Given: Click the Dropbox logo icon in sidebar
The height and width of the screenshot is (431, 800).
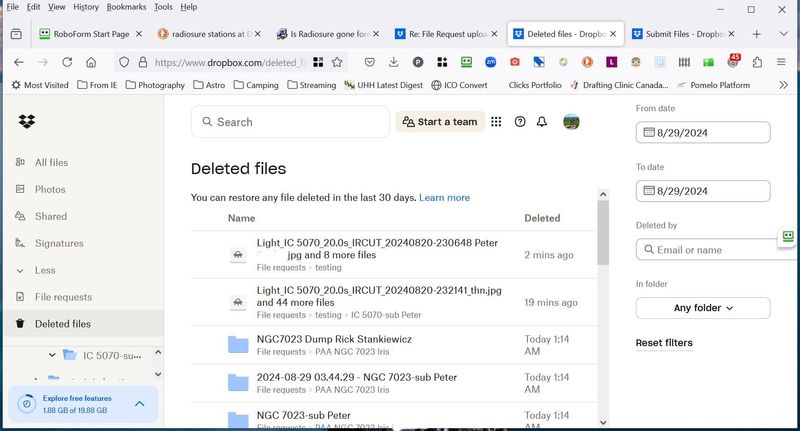Looking at the screenshot, I should click(27, 121).
